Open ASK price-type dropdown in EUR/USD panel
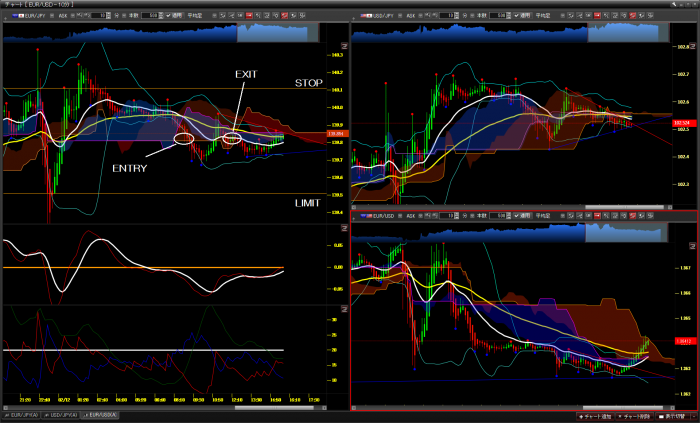Viewport: 700px width, 423px height. [420, 216]
